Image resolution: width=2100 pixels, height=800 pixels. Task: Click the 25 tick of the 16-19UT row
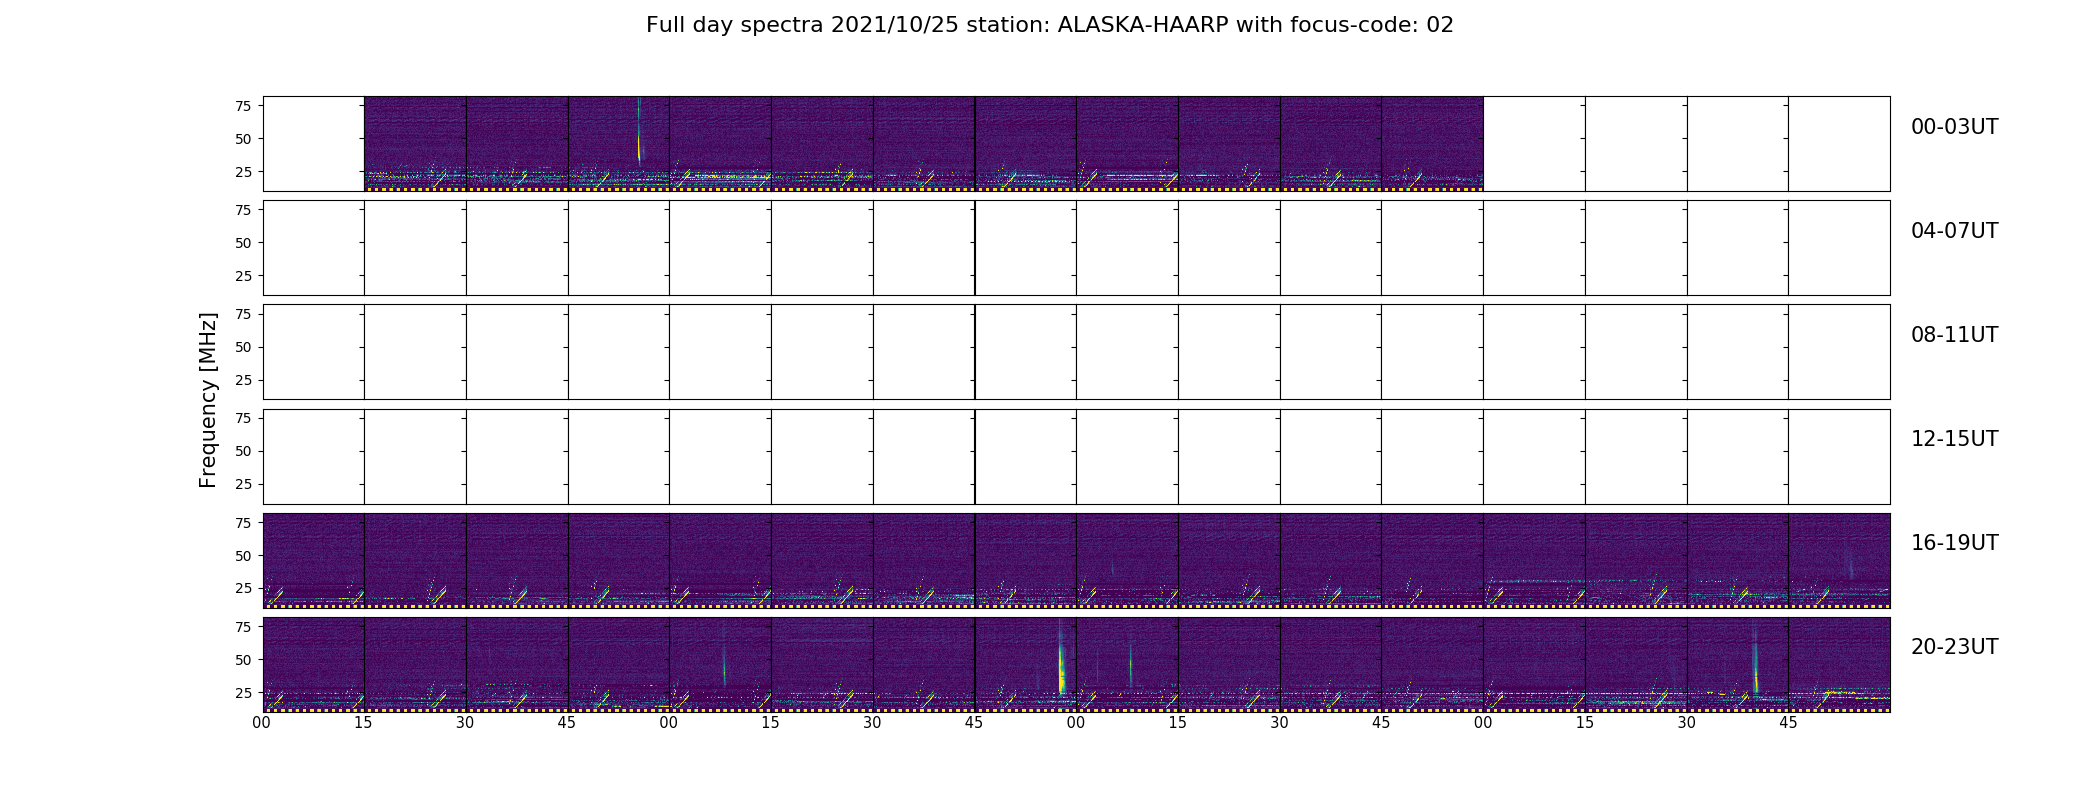[242, 588]
